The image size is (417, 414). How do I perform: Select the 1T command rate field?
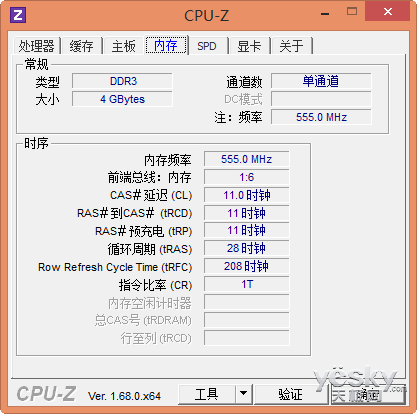(247, 284)
